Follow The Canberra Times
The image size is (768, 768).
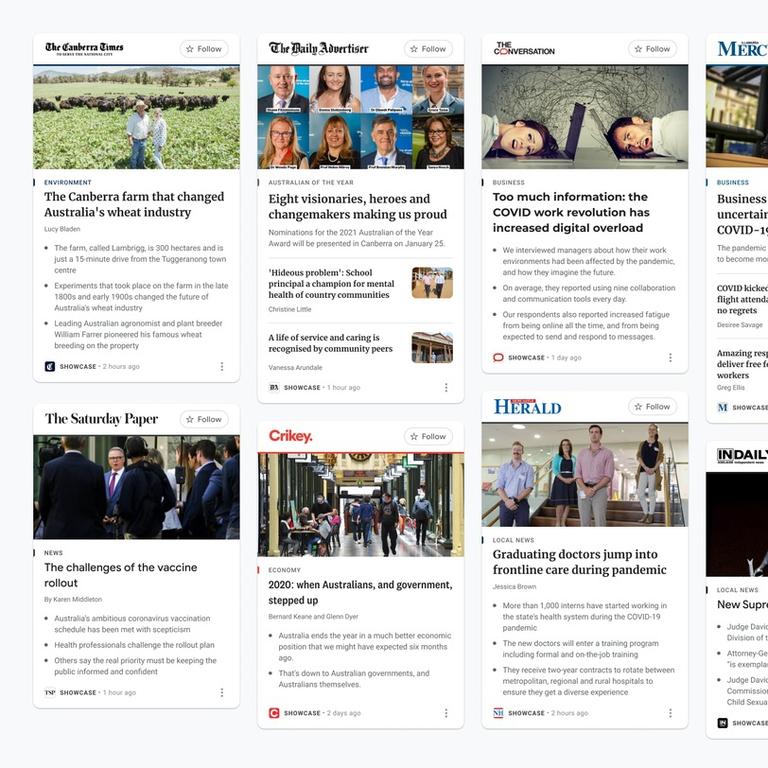204,49
